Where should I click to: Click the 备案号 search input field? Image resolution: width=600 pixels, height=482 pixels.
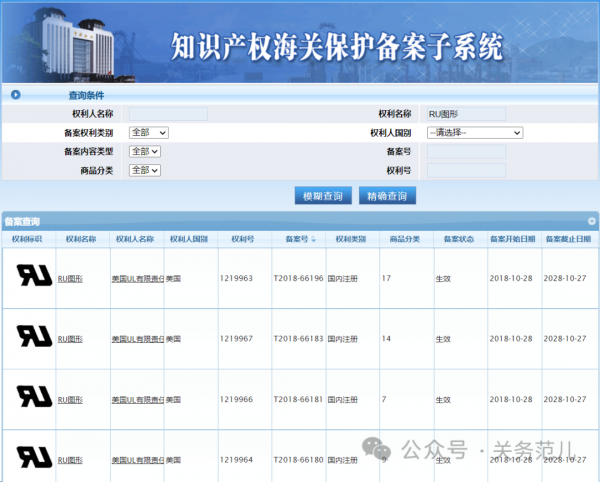[x=466, y=152]
